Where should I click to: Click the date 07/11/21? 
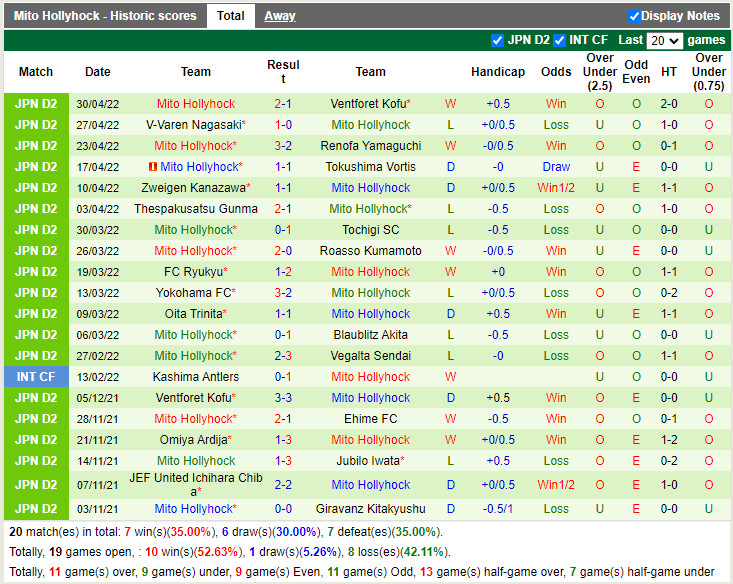[x=98, y=485]
